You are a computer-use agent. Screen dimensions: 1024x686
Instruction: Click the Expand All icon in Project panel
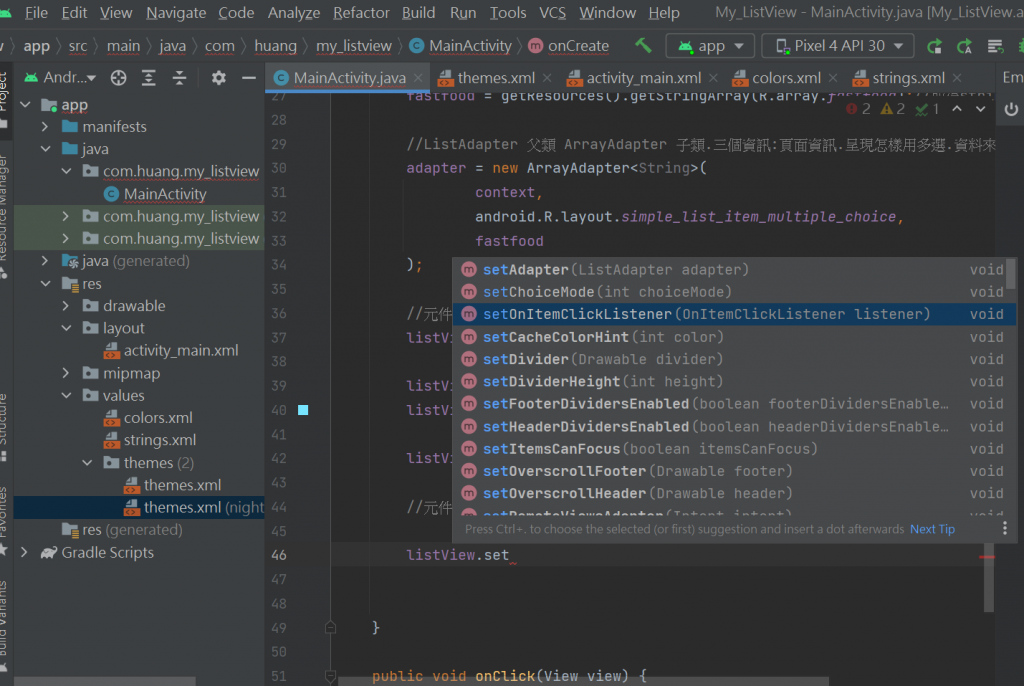pyautogui.click(x=149, y=78)
